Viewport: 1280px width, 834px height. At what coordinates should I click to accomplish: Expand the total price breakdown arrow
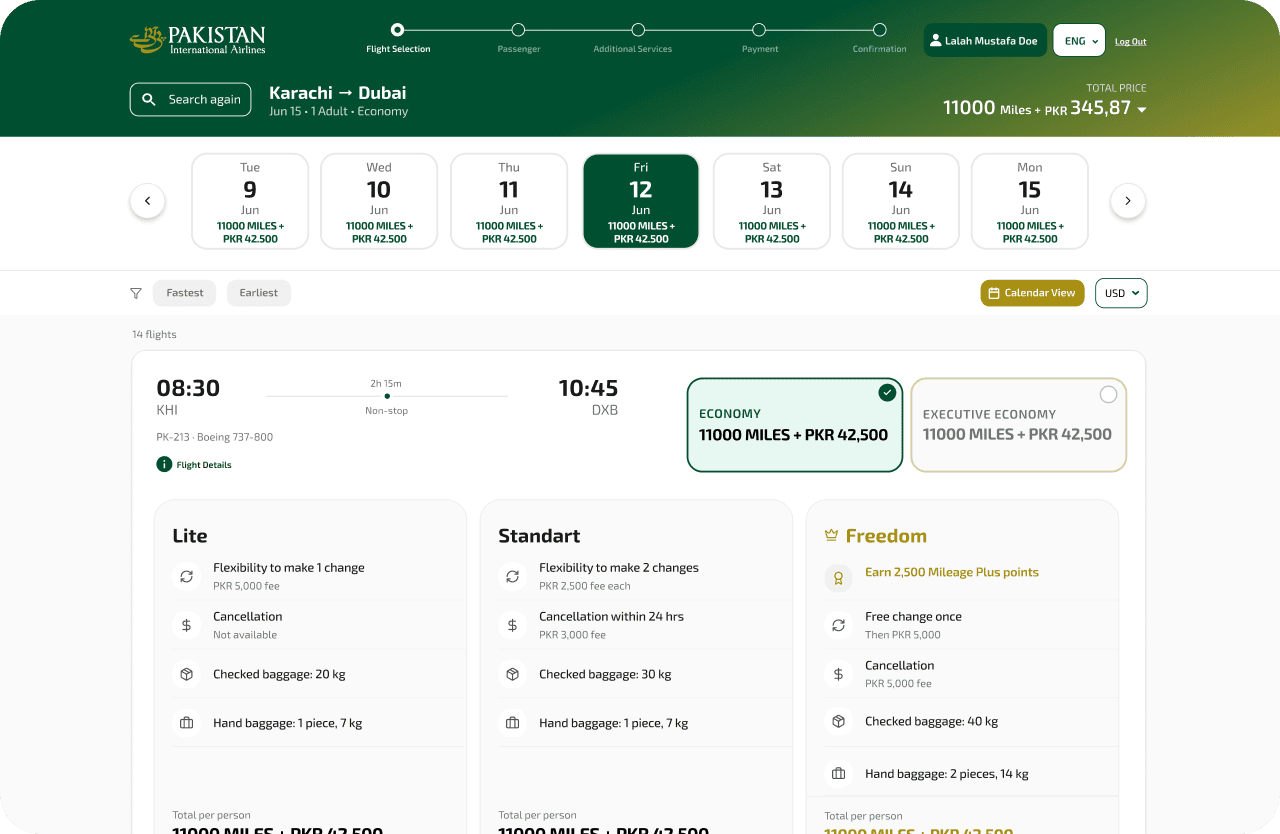tap(1142, 109)
